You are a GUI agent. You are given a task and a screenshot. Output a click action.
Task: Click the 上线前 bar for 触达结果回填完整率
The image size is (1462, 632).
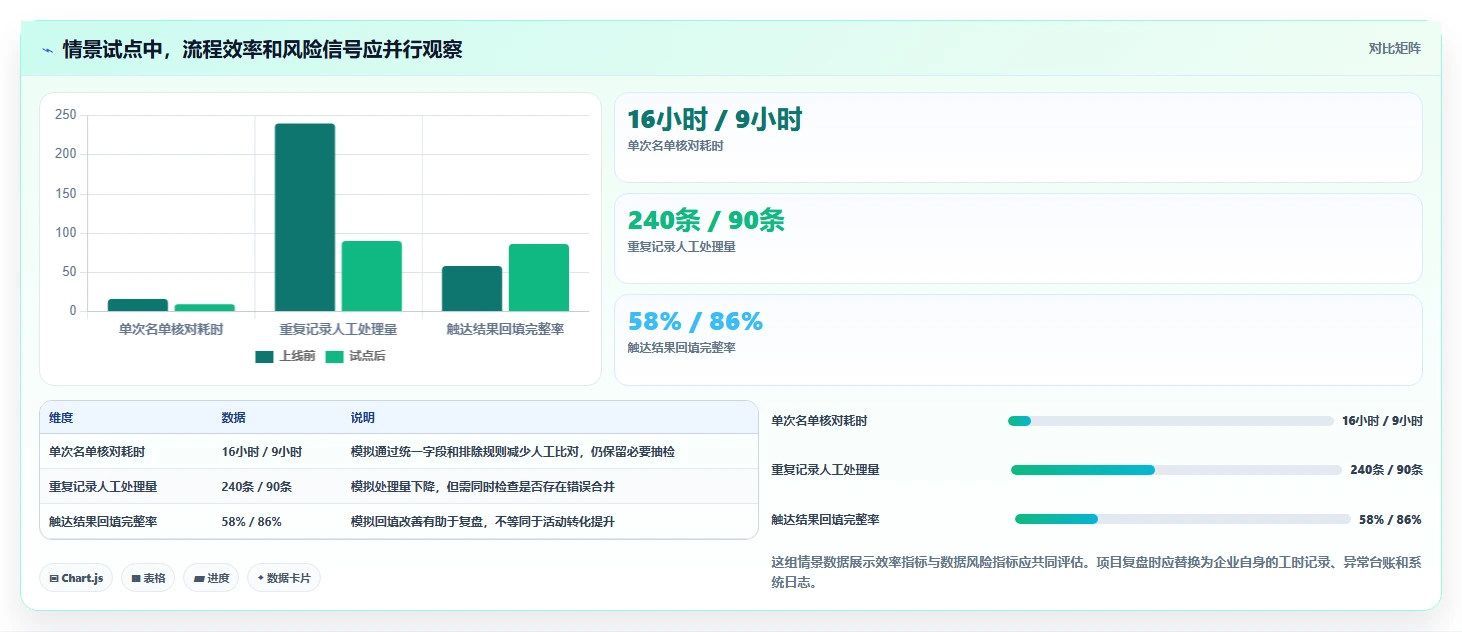coord(472,288)
